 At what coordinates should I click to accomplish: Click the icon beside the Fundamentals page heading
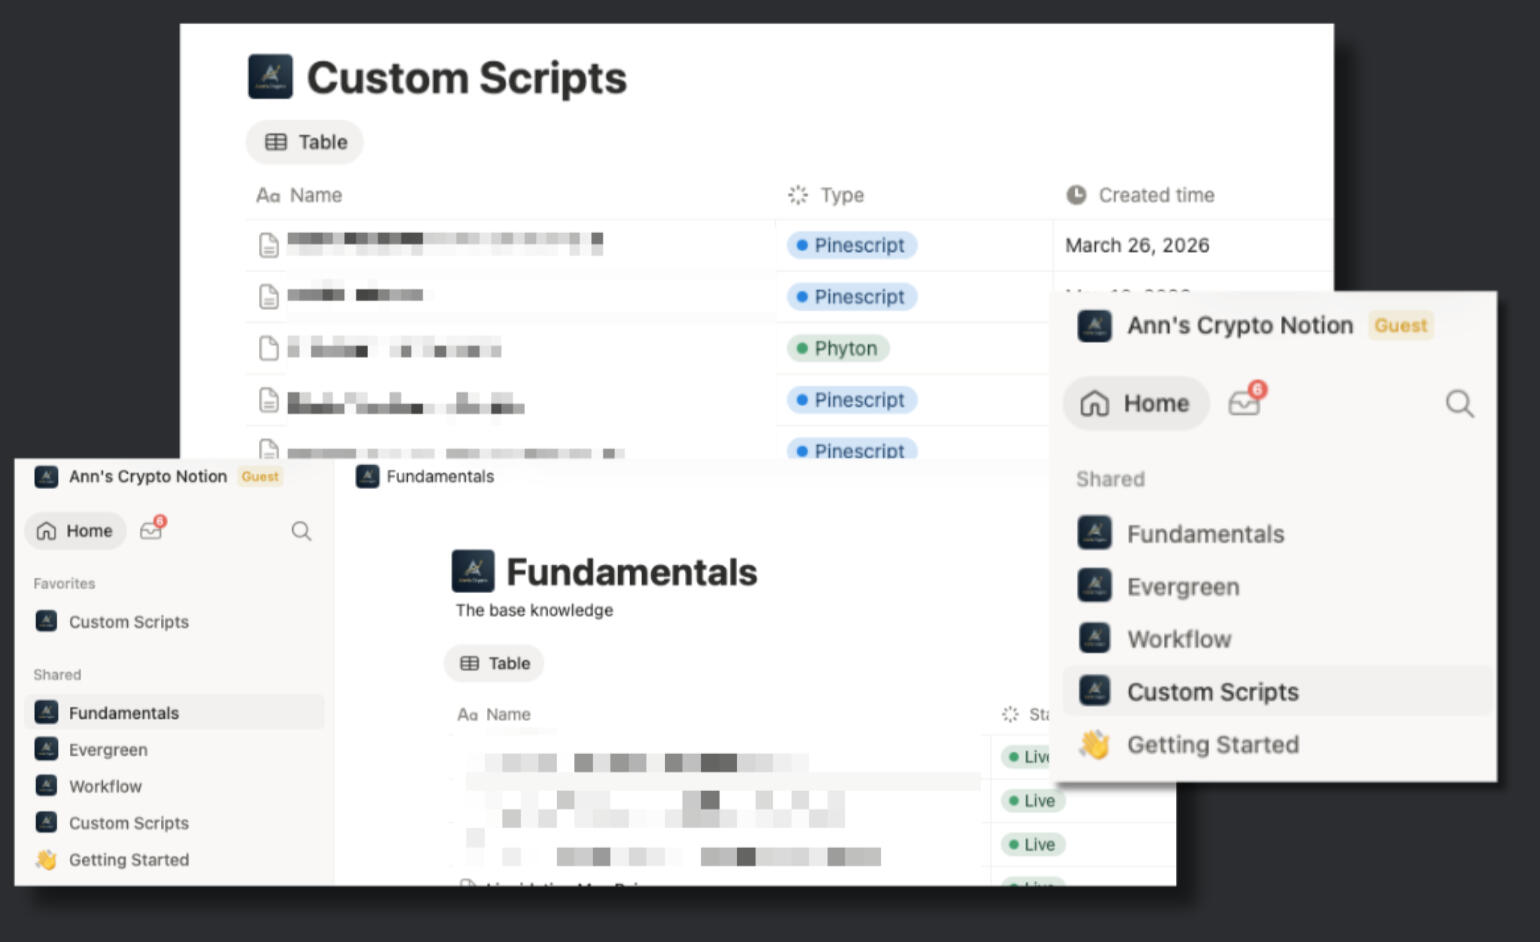473,571
